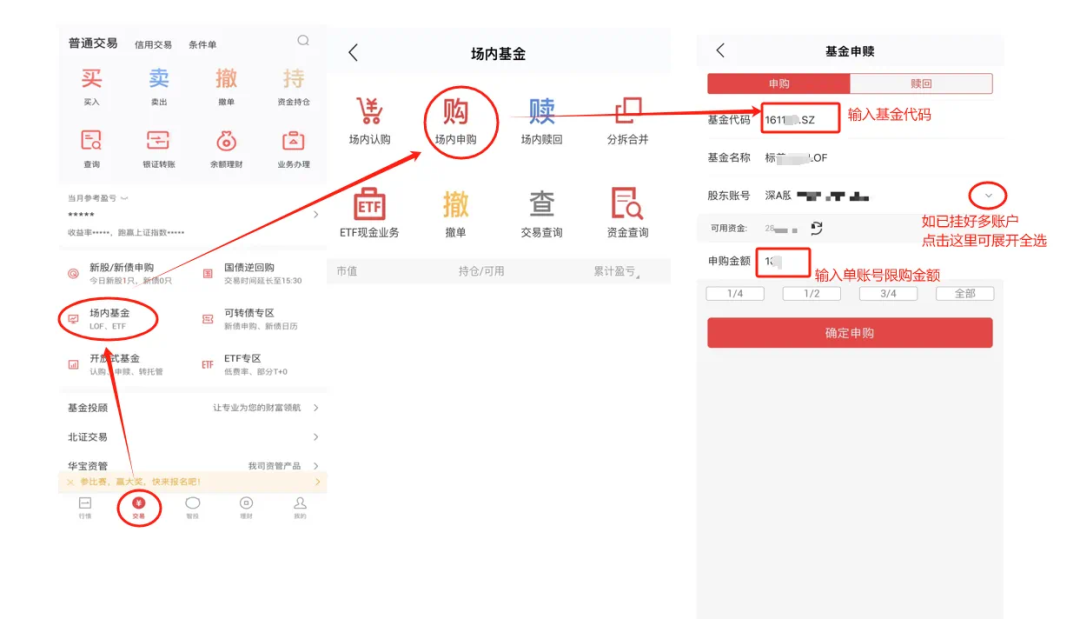Tap the 场内申购 purchase icon

[456, 112]
